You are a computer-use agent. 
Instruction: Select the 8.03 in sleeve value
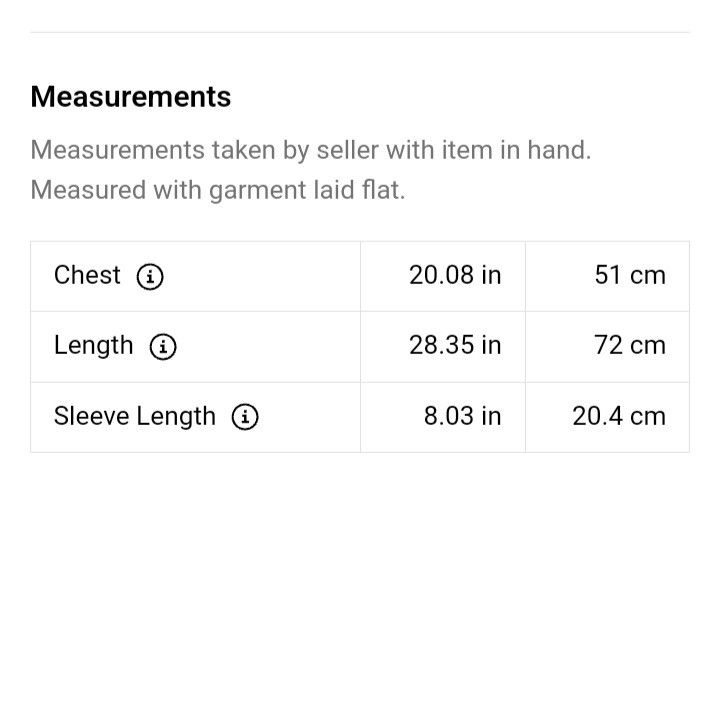462,416
